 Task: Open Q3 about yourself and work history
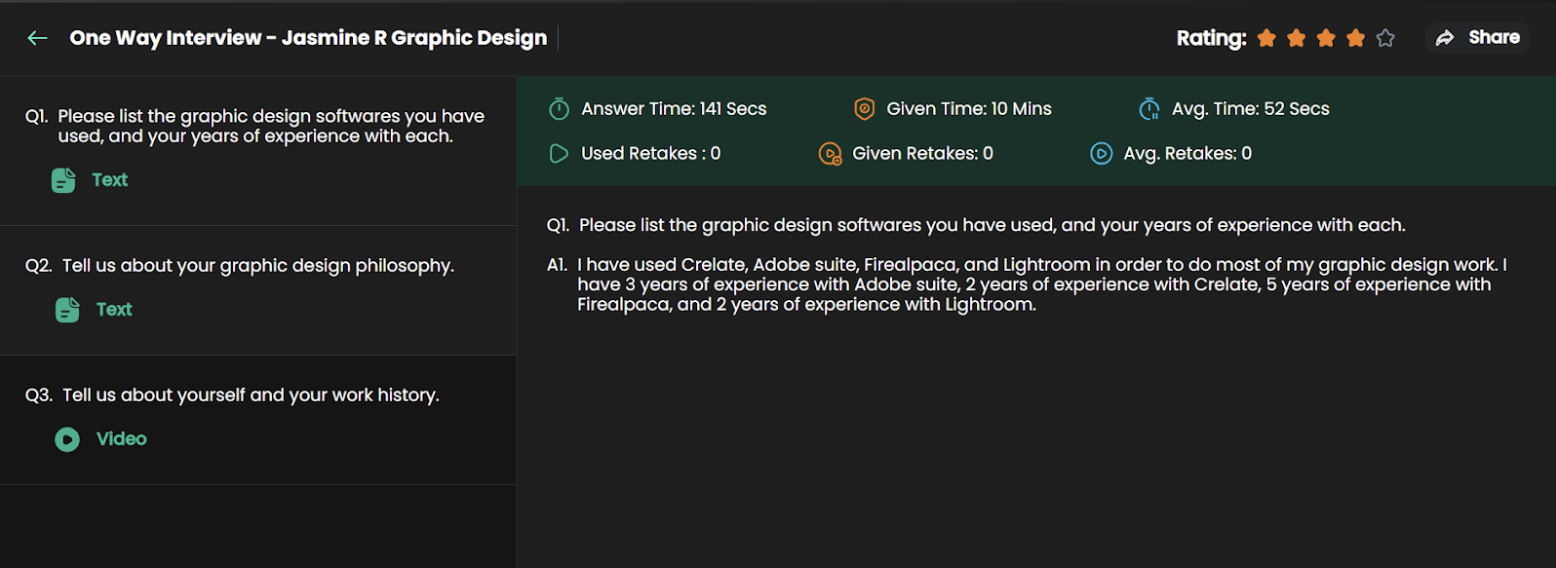pos(250,395)
